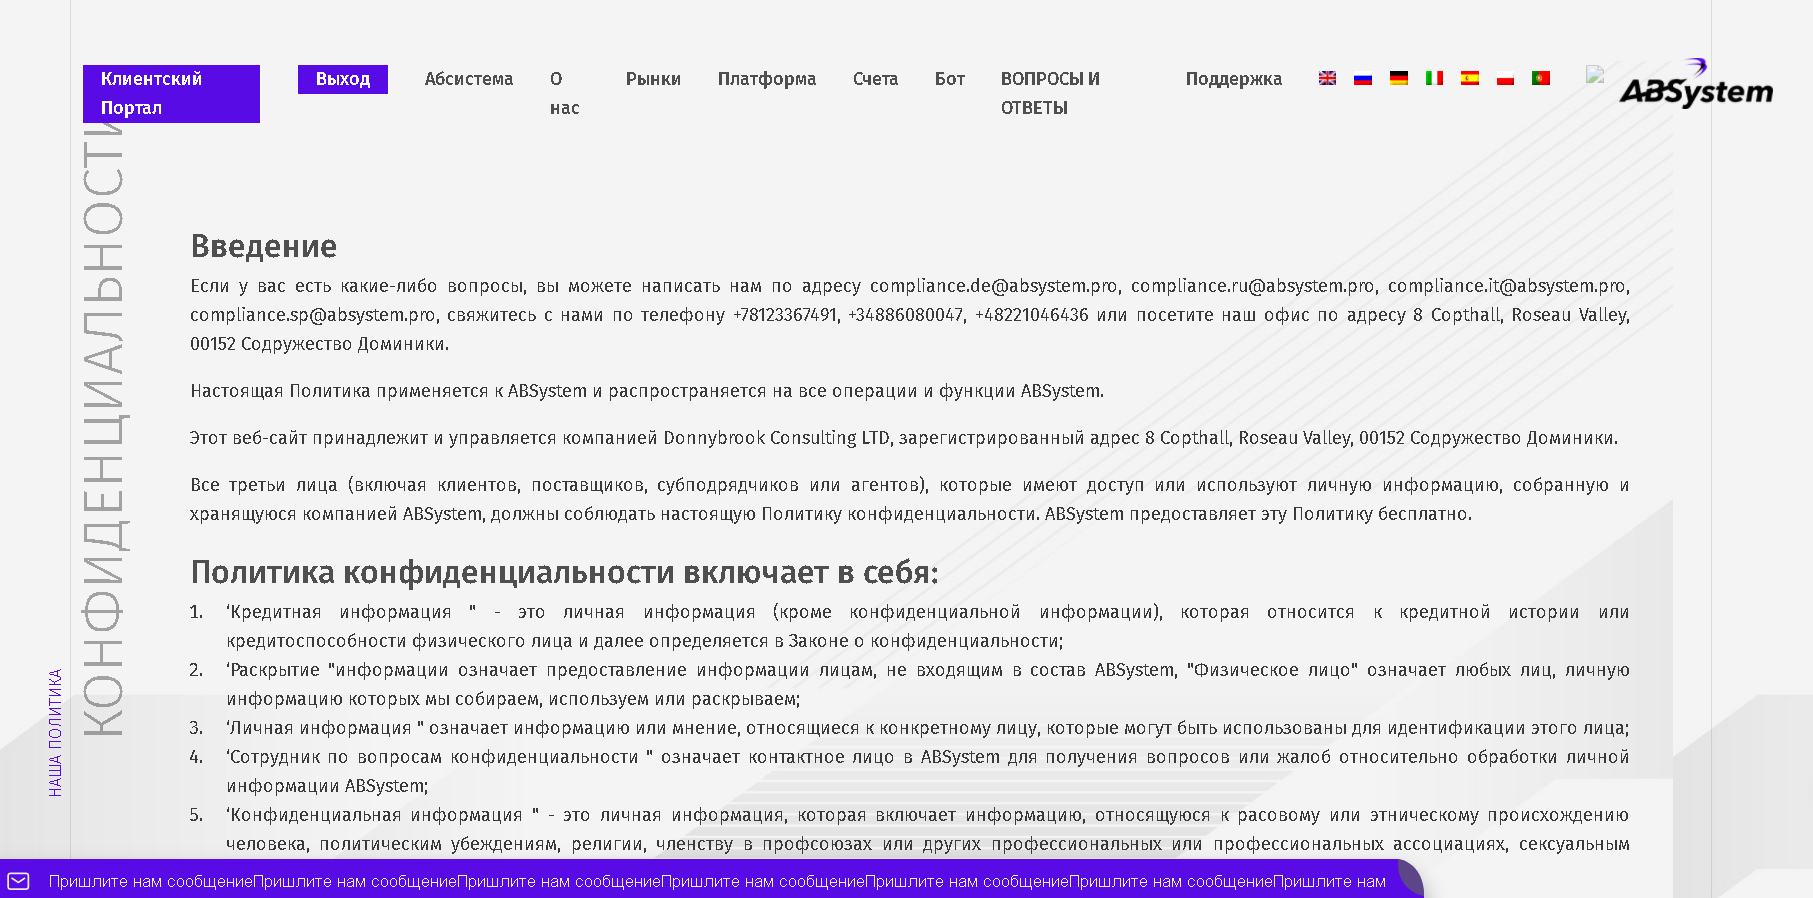Click list item 5 'Конфиденциальная информация
The height and width of the screenshot is (898, 1813).
[928, 829]
